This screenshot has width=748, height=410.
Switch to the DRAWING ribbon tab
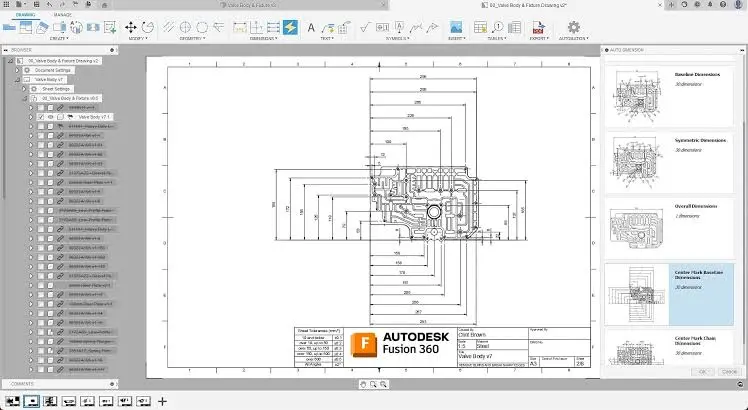click(25, 15)
